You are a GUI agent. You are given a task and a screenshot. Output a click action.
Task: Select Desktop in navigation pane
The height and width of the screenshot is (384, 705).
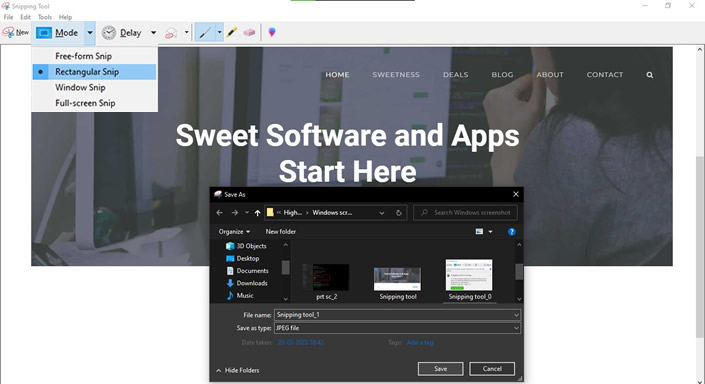(243, 259)
